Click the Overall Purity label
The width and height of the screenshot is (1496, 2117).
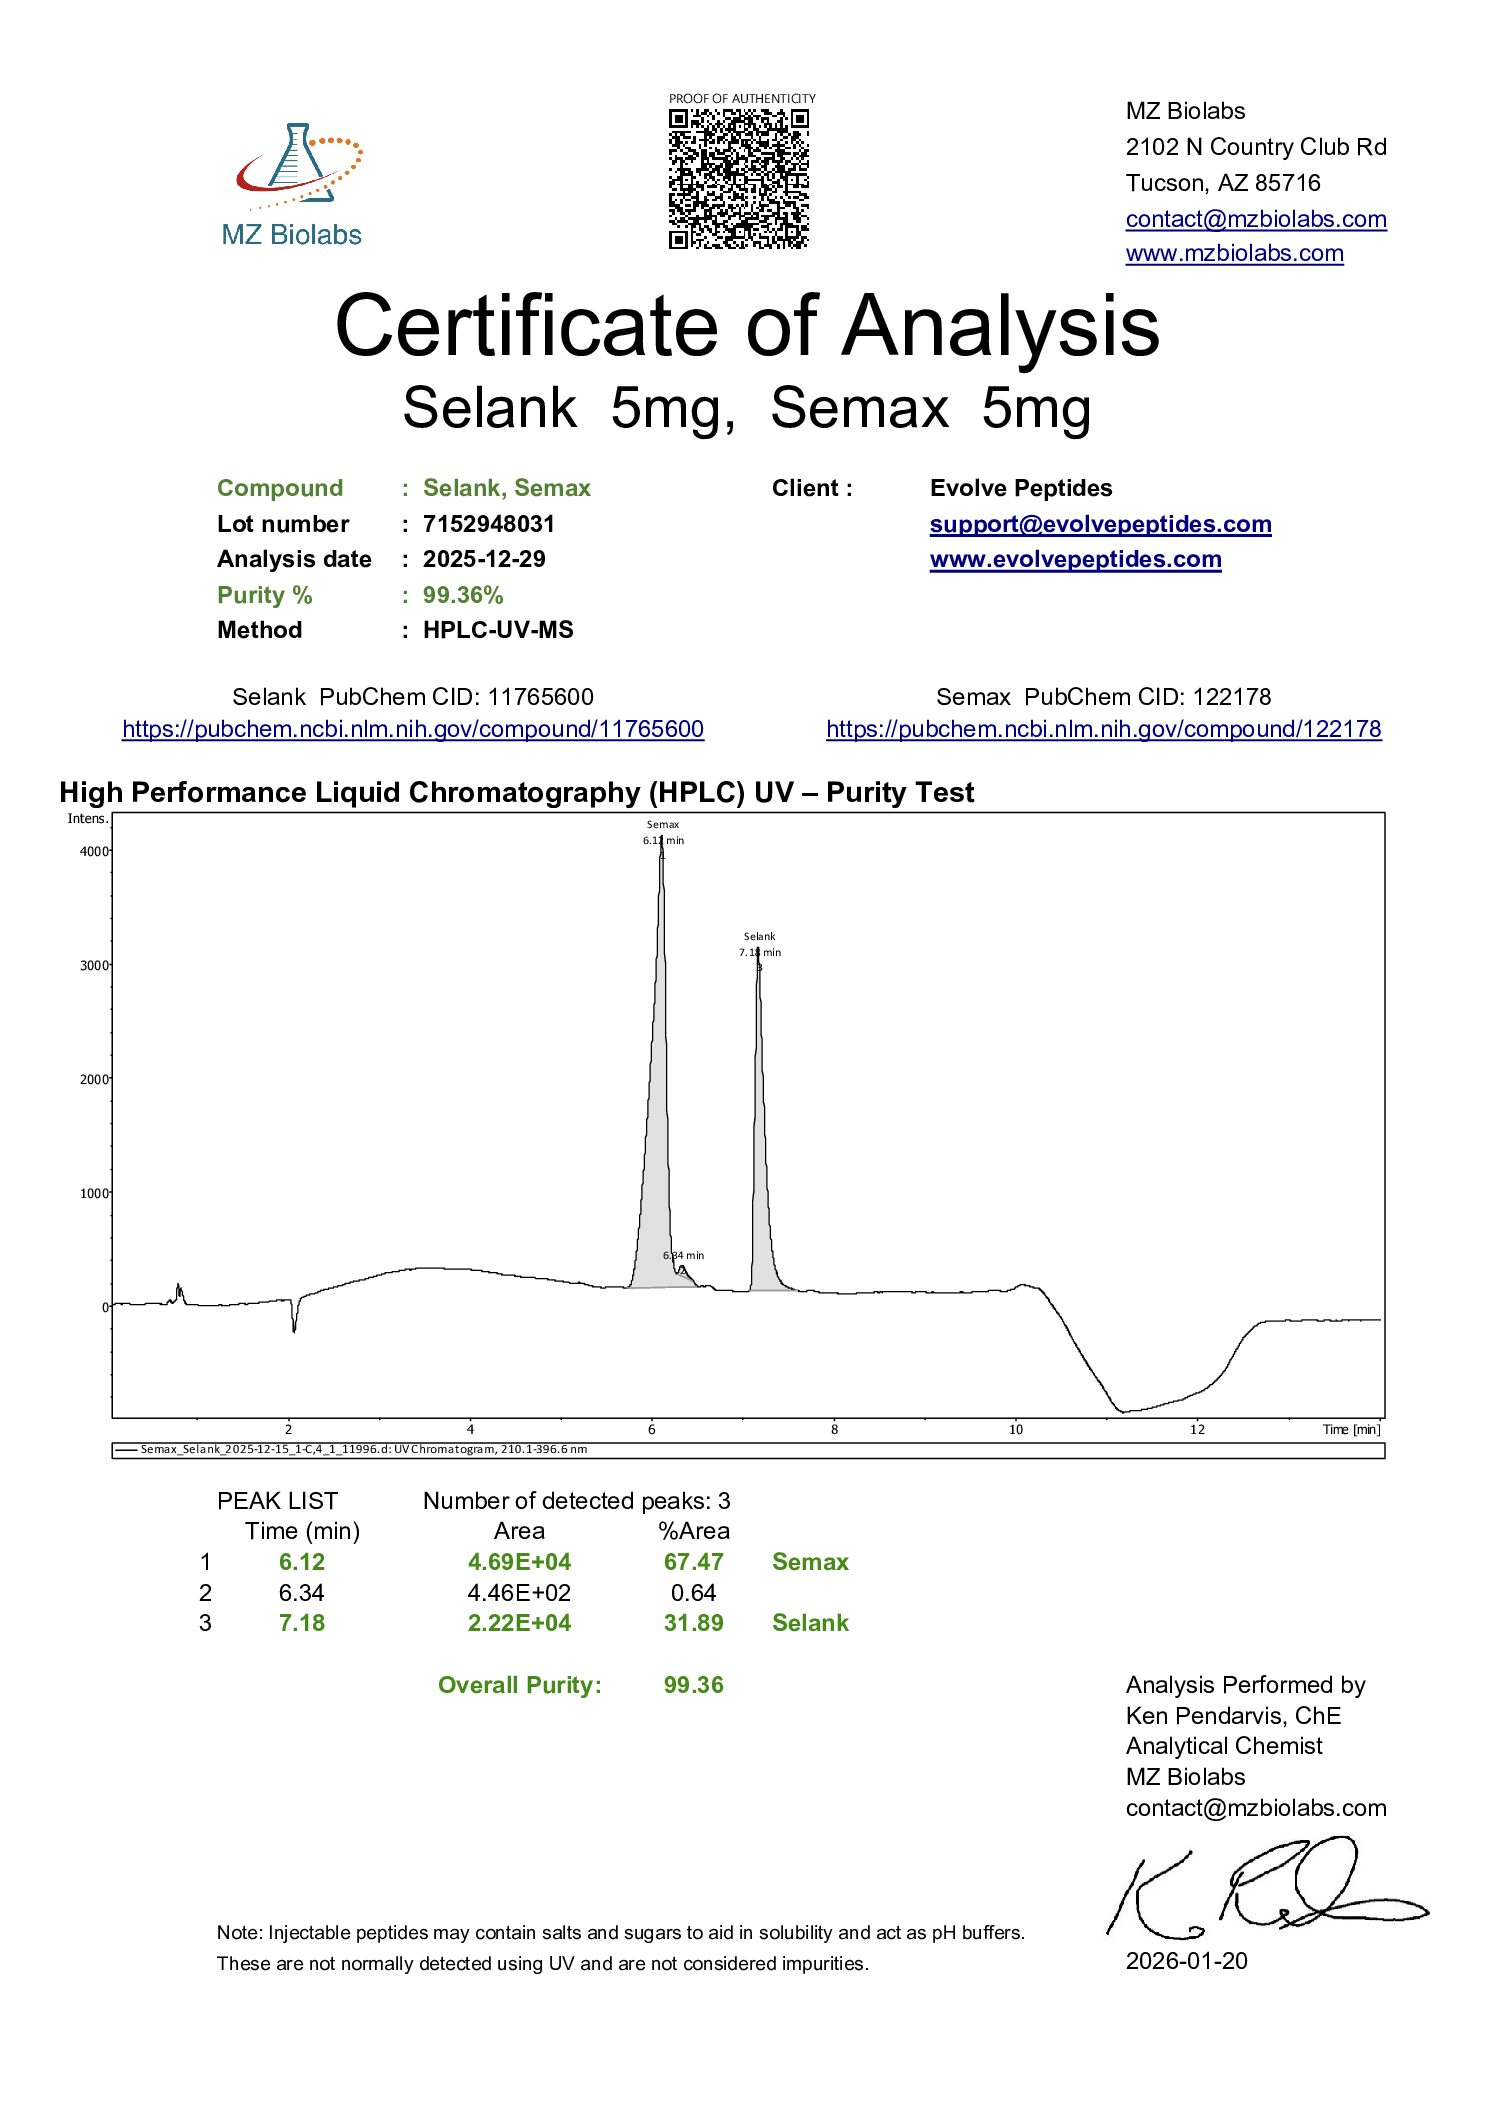click(x=520, y=1685)
